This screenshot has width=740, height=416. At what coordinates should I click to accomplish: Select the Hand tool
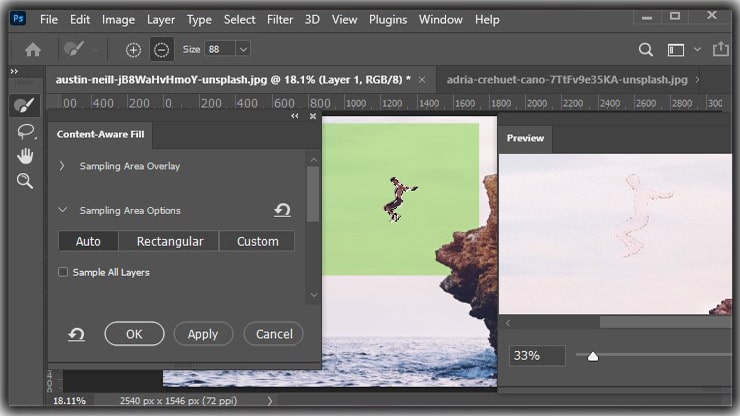click(x=25, y=156)
